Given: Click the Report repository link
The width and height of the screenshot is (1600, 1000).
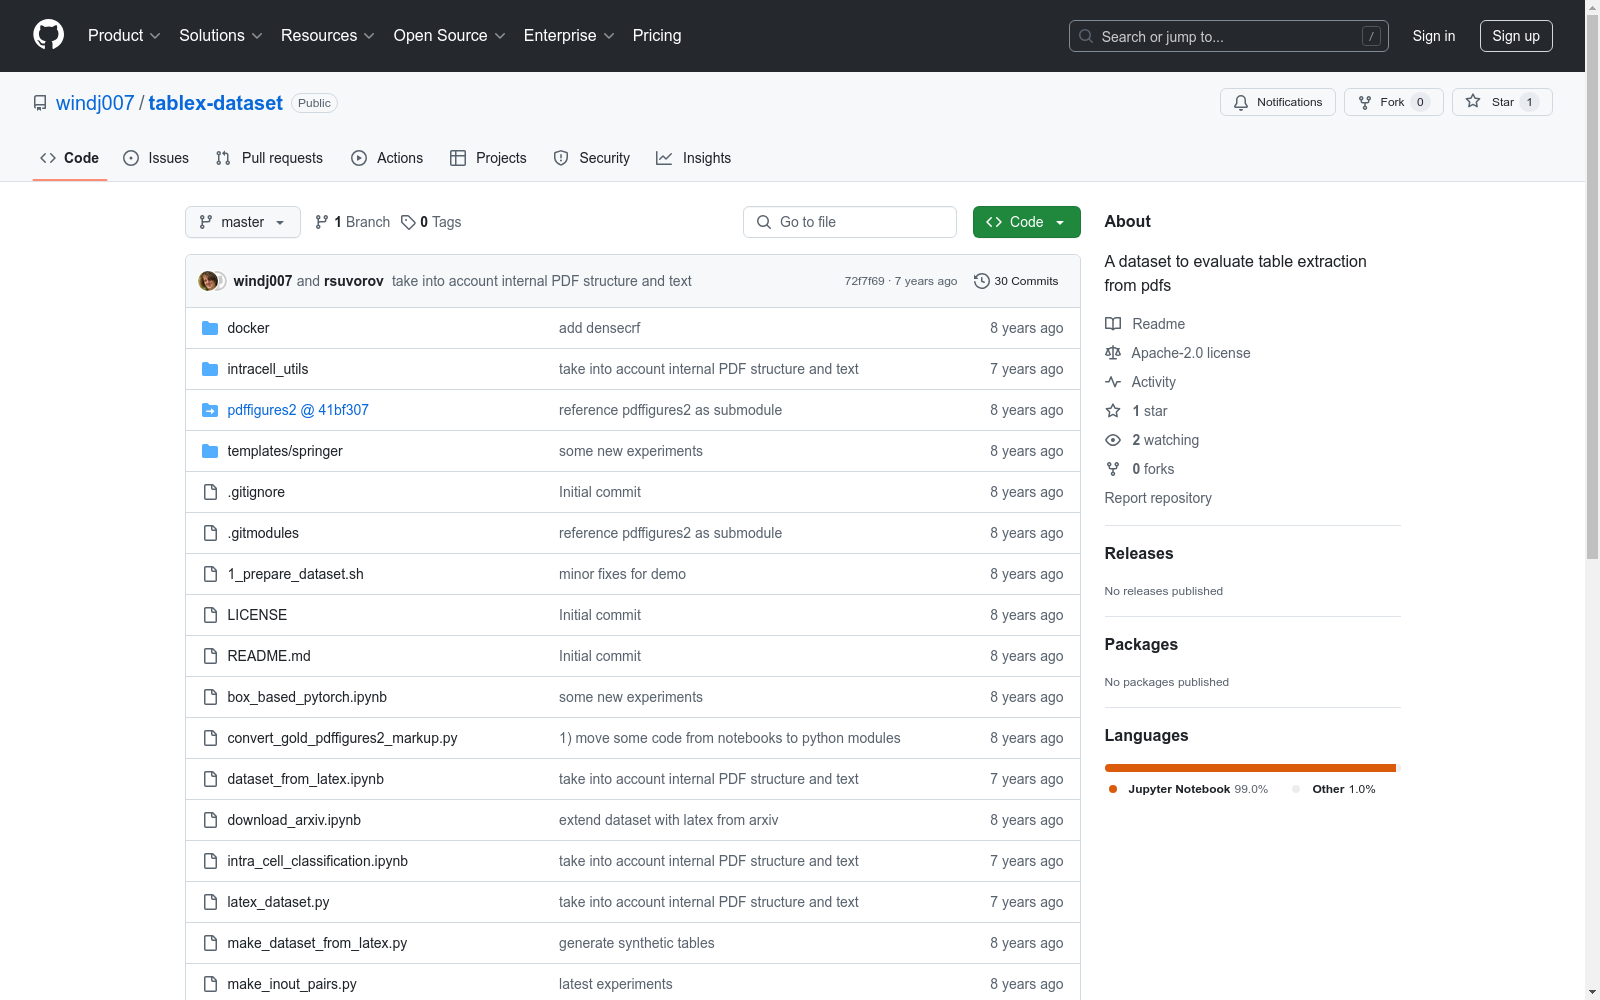Looking at the screenshot, I should coord(1158,498).
